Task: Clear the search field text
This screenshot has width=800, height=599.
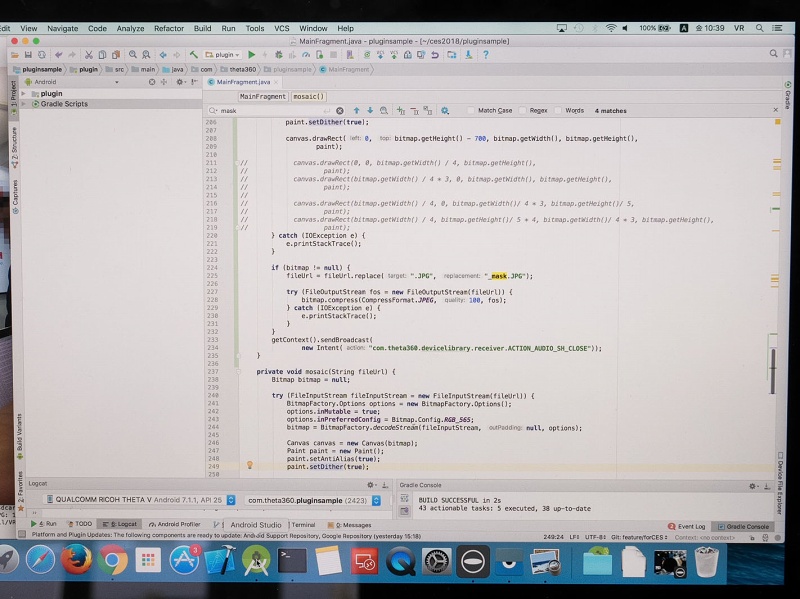Action: click(x=339, y=110)
